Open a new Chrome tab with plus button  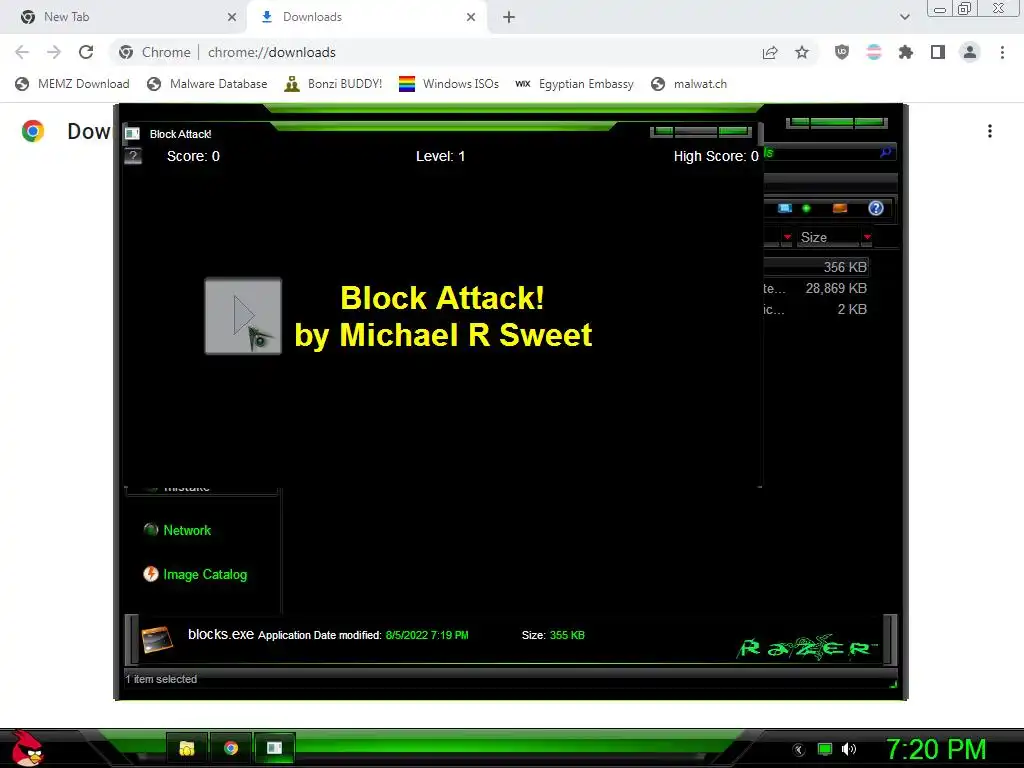(x=509, y=17)
